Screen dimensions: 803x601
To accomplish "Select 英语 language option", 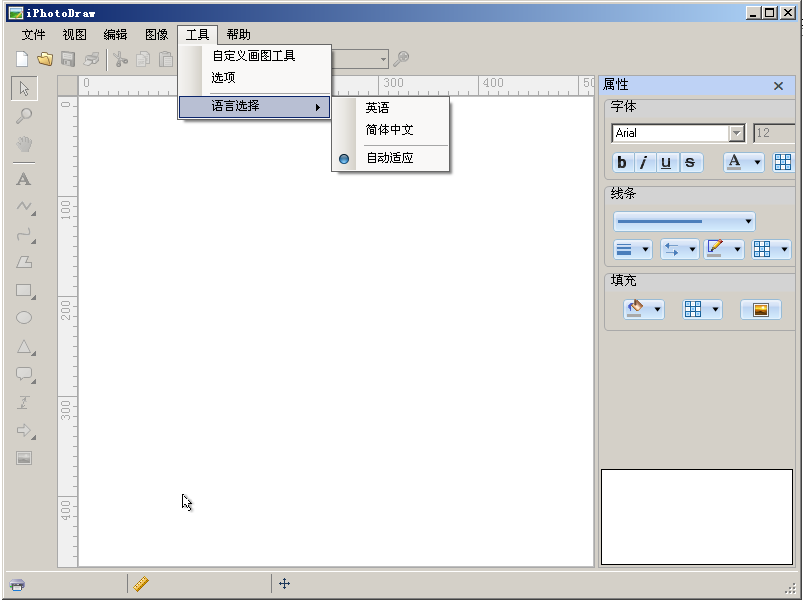I will [390, 108].
